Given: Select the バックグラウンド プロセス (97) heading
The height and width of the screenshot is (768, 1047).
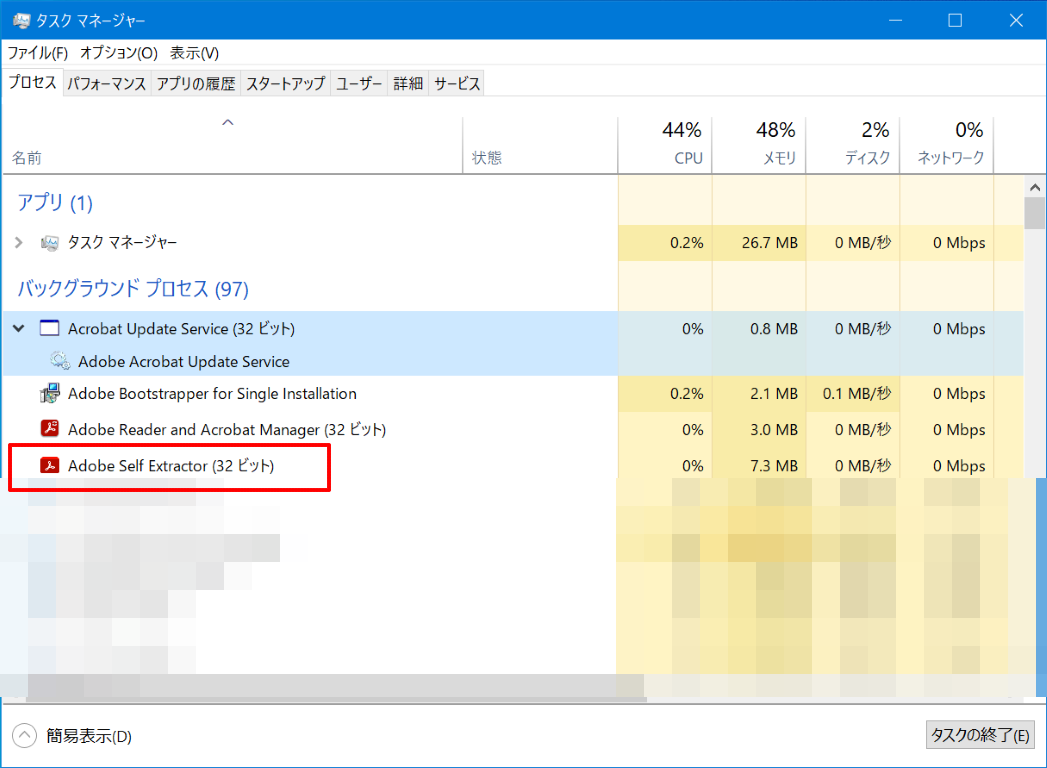Looking at the screenshot, I should (x=133, y=289).
